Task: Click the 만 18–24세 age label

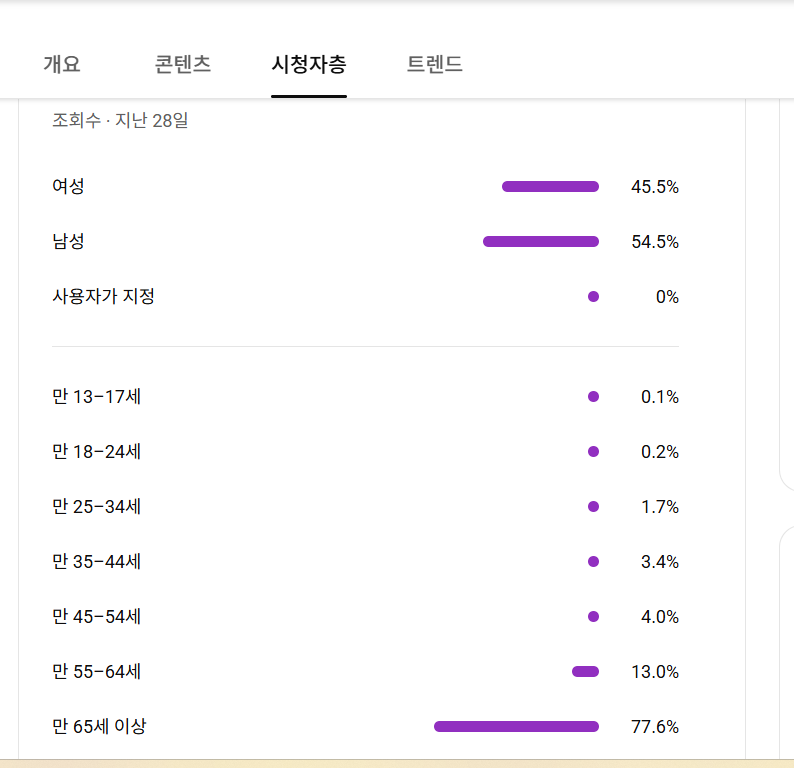Action: [97, 452]
